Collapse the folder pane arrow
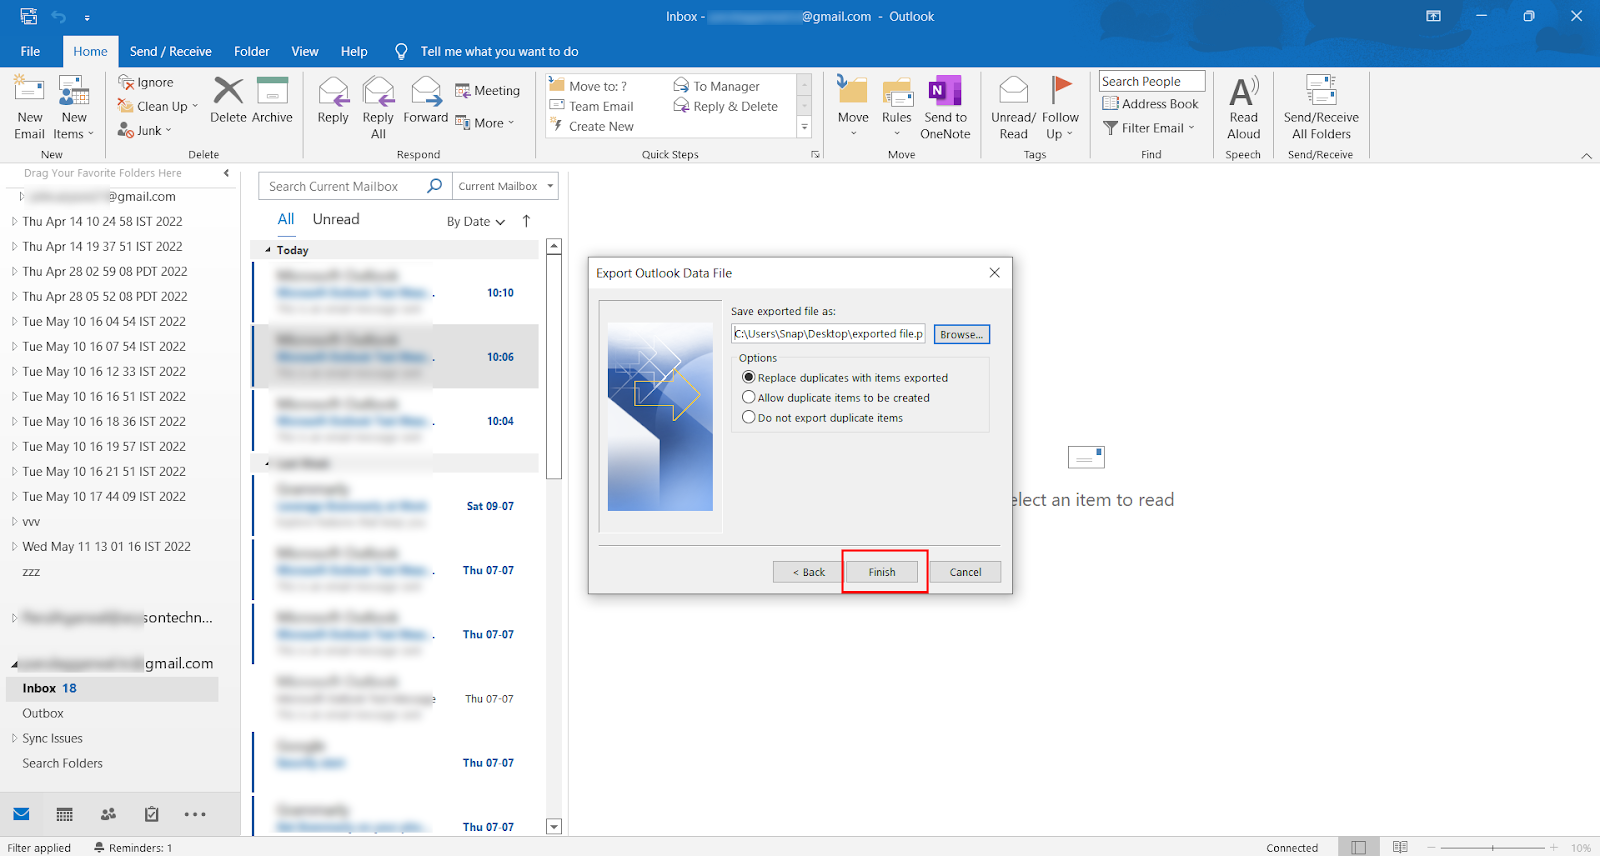 (226, 173)
